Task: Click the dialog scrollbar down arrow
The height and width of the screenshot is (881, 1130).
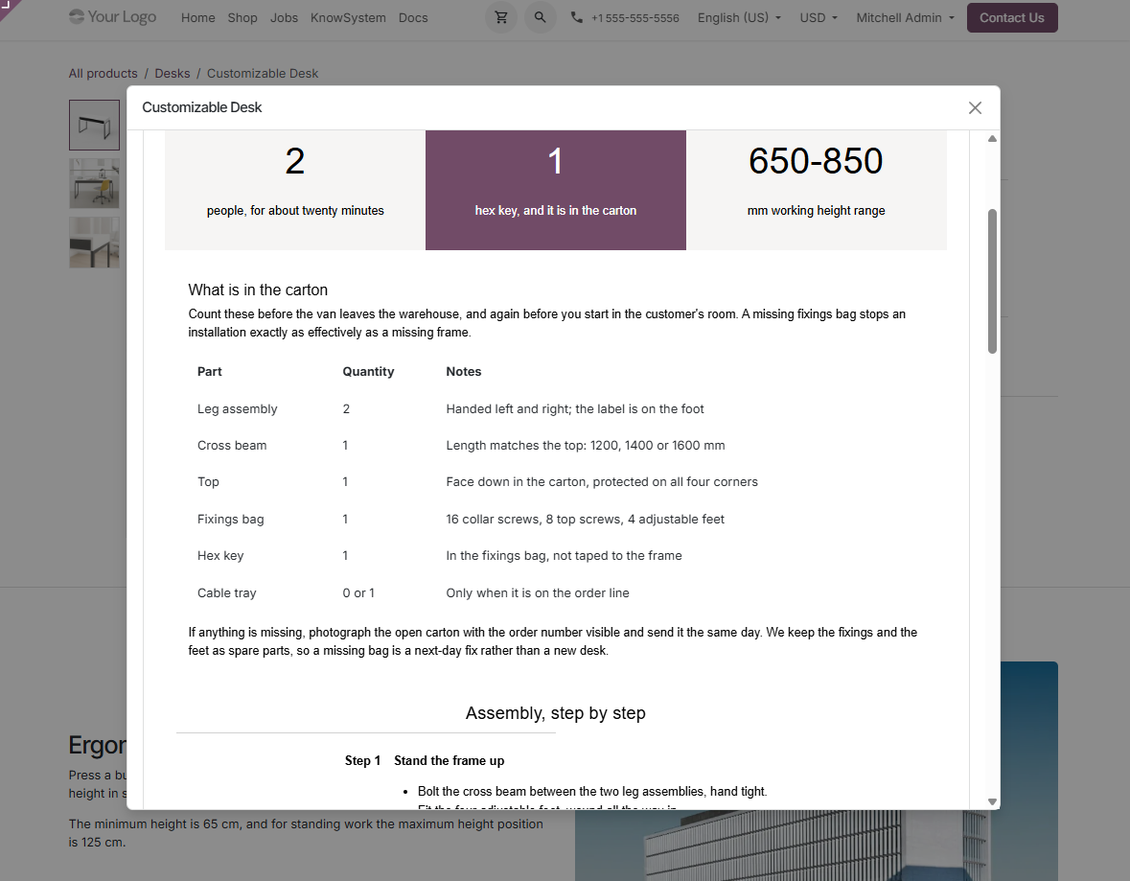Action: [x=992, y=802]
